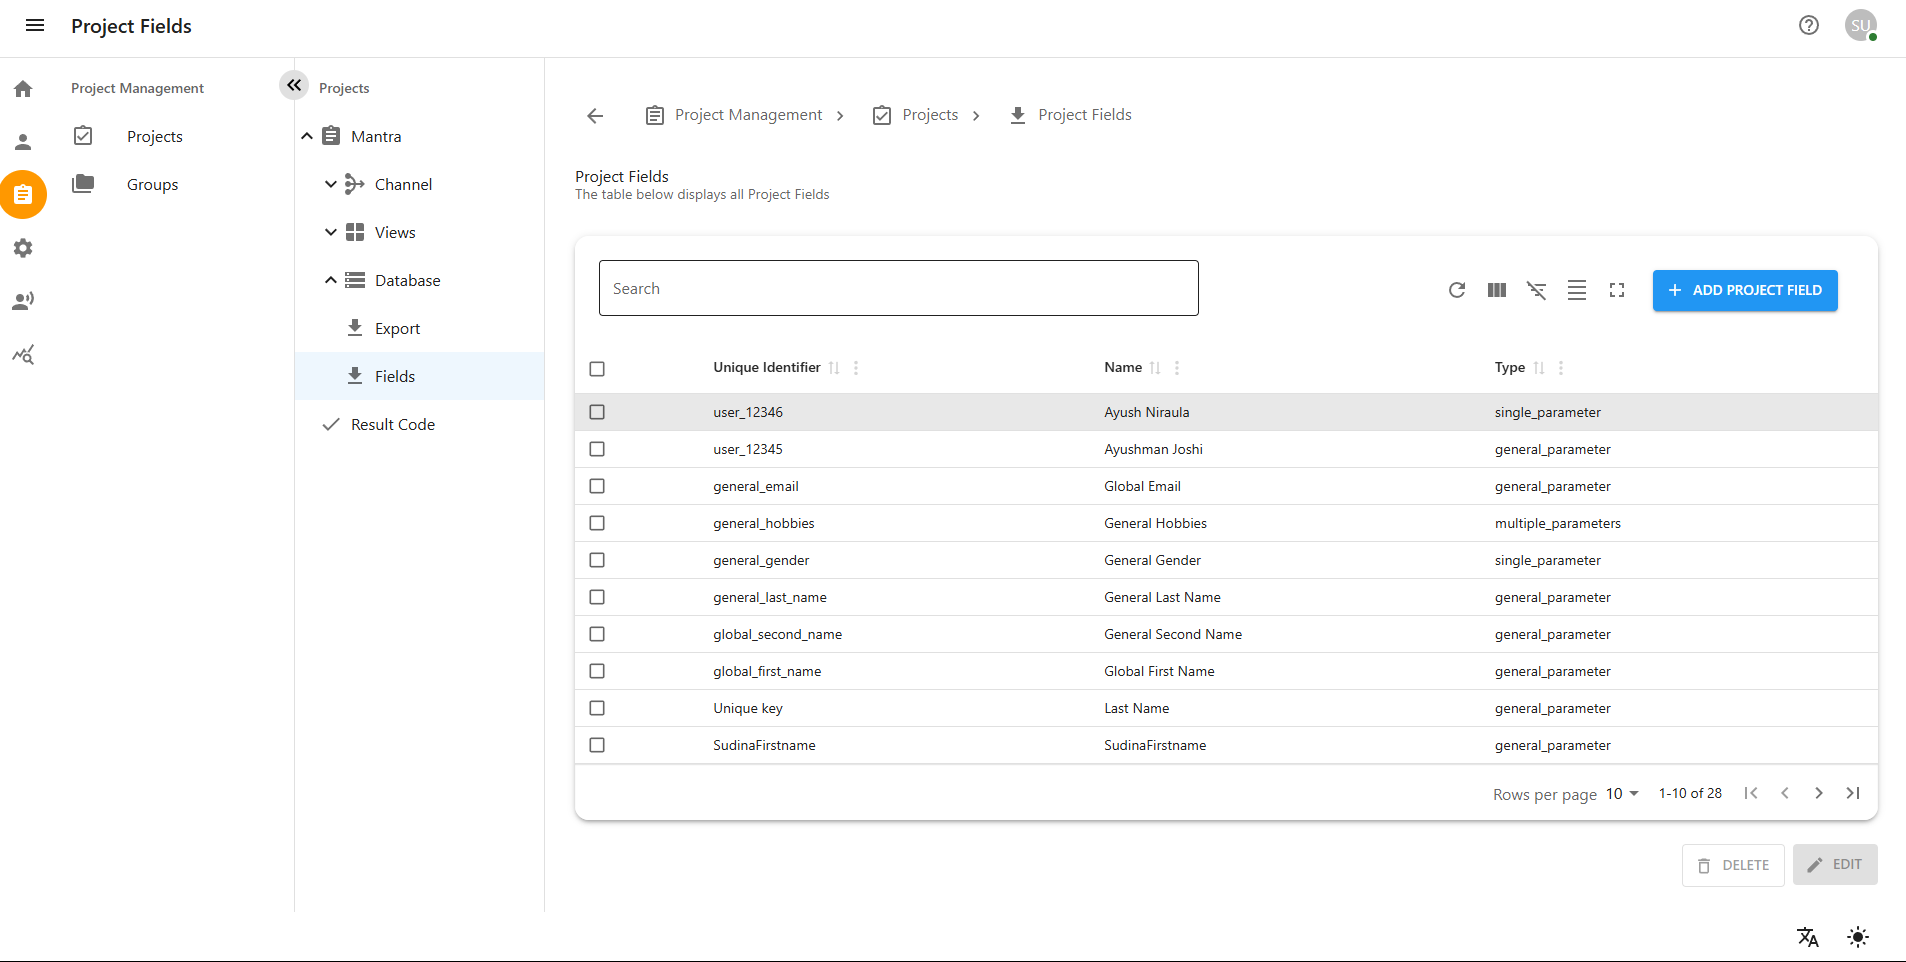The width and height of the screenshot is (1906, 962).
Task: Open the column visibility options
Action: 1496,290
